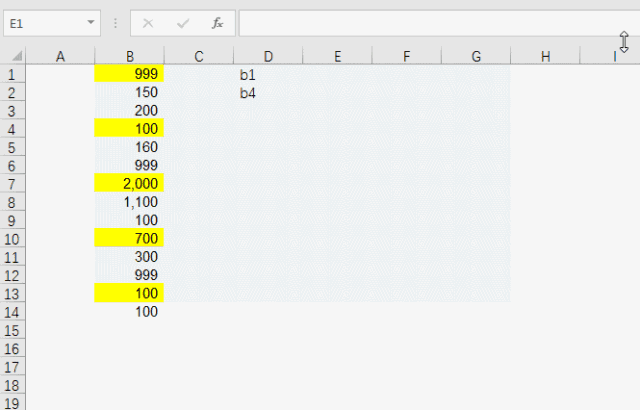Viewport: 640px width, 410px height.
Task: Click the Enter checkmark icon in formula bar
Action: tap(182, 23)
